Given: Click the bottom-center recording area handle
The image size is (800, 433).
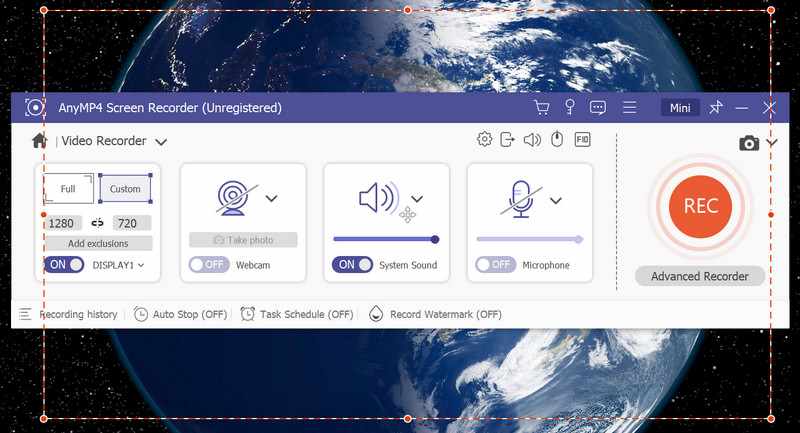Looking at the screenshot, I should [407, 419].
